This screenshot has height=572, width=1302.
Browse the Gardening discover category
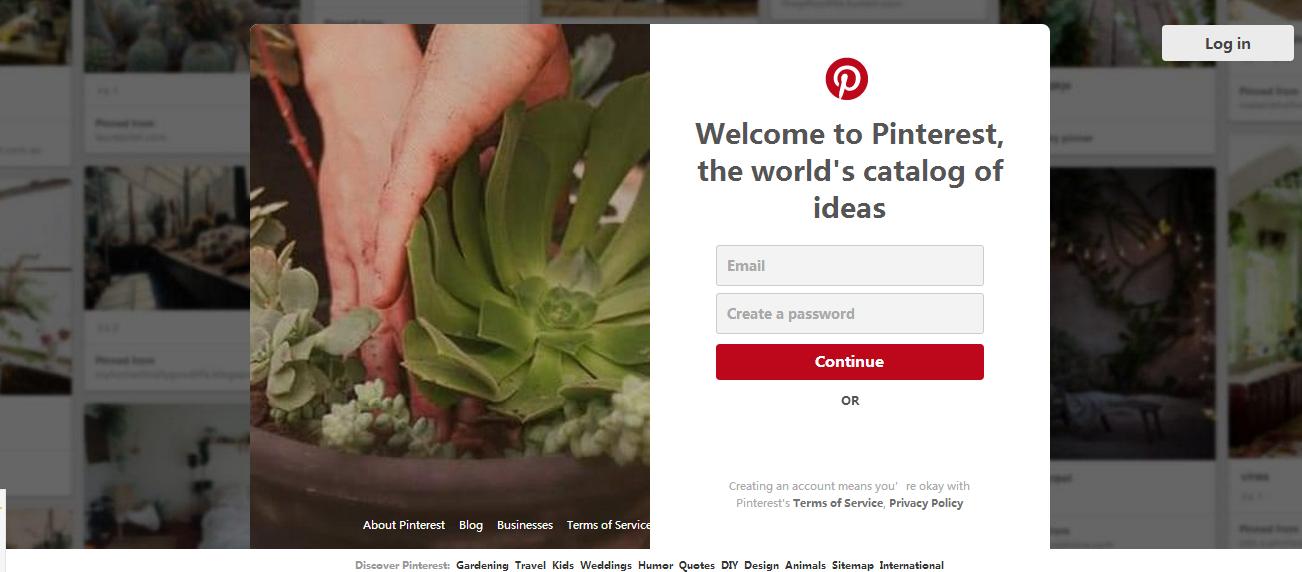[482, 565]
